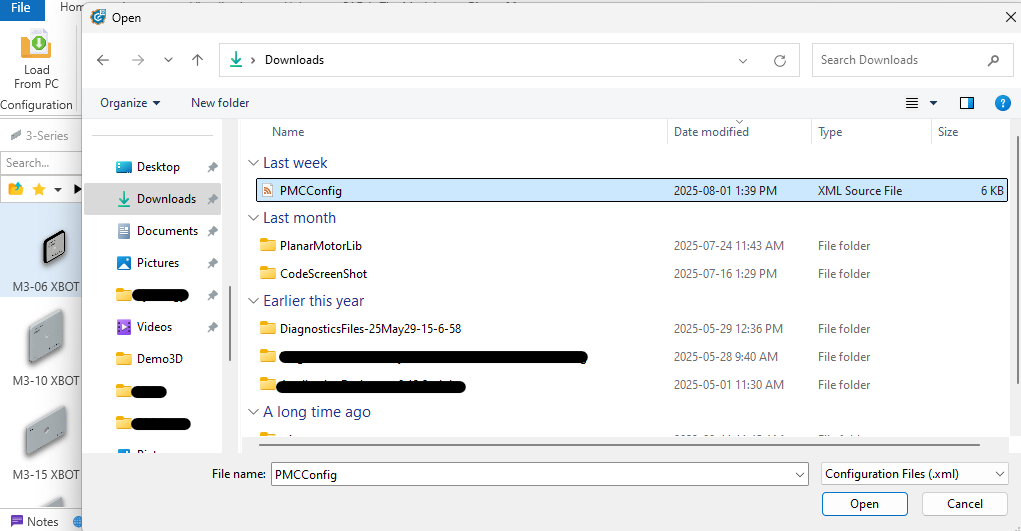Collapse the Last week group
This screenshot has width=1021, height=531.
click(x=252, y=163)
